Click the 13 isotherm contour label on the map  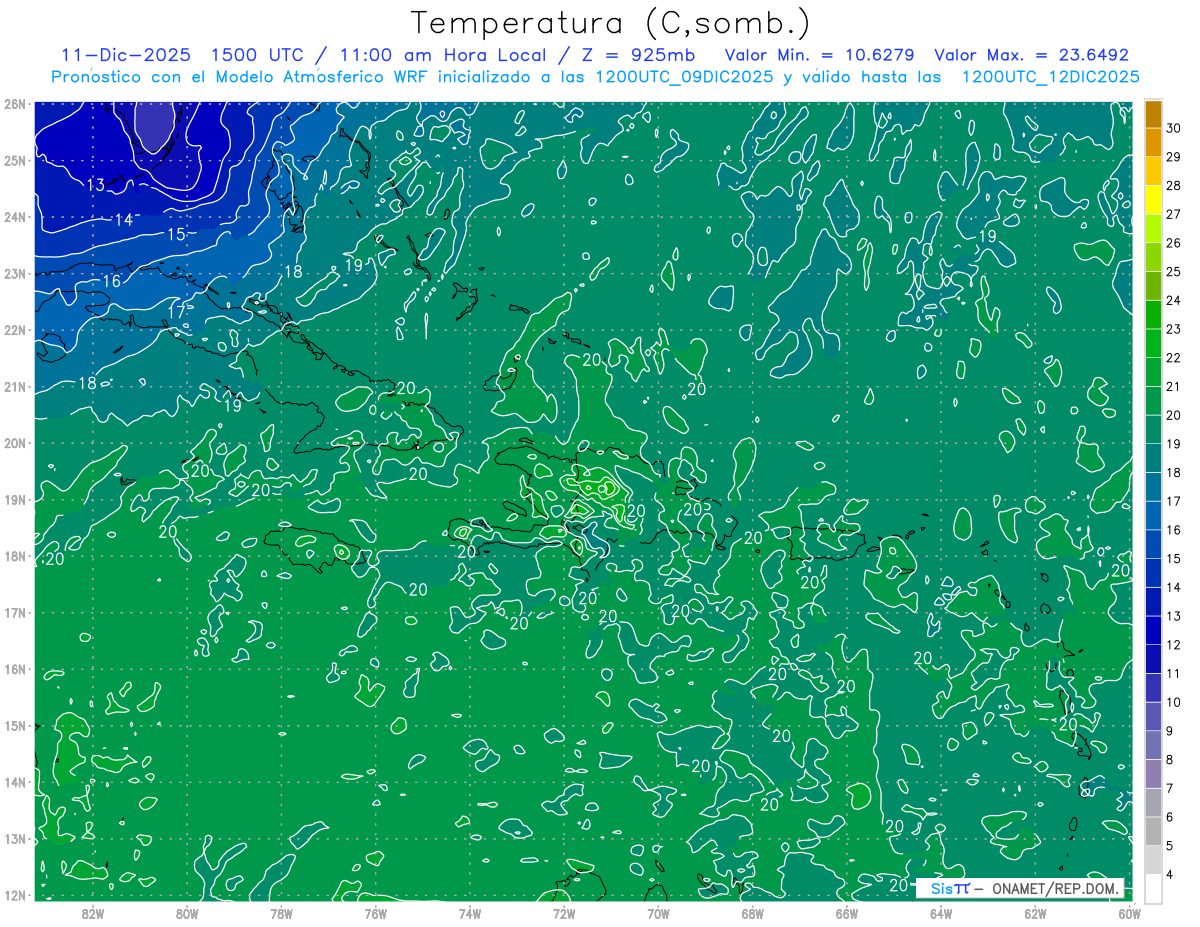coord(96,185)
